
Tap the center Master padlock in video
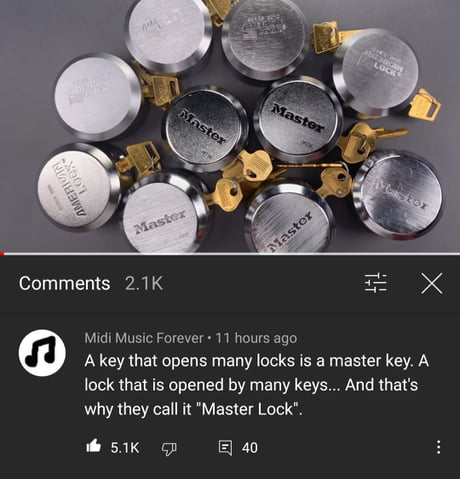(205, 128)
